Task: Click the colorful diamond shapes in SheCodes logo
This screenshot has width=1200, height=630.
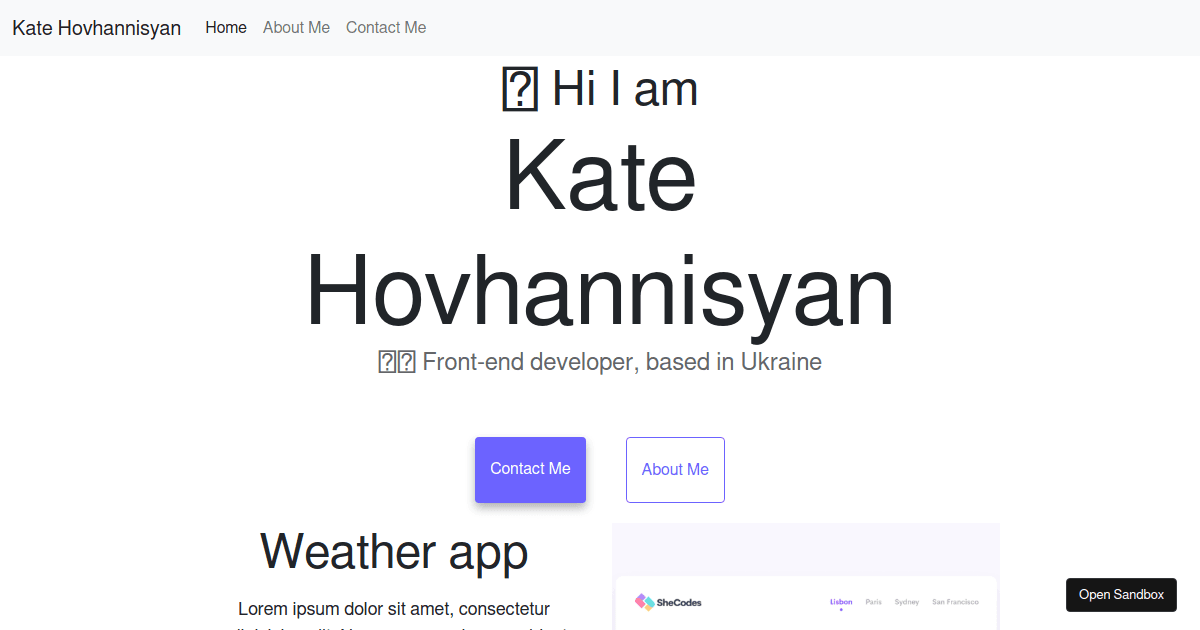Action: 644,601
